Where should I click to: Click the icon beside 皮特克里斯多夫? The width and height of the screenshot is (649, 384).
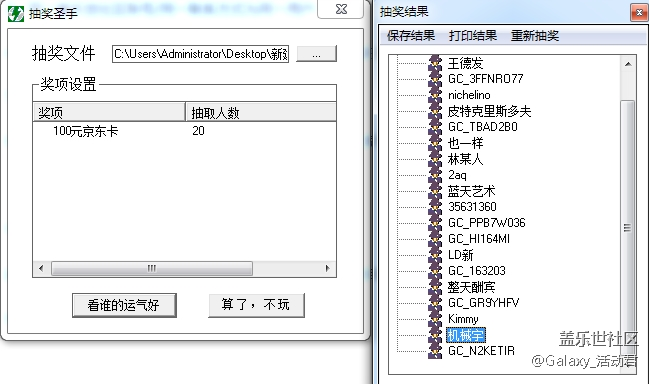(x=435, y=111)
